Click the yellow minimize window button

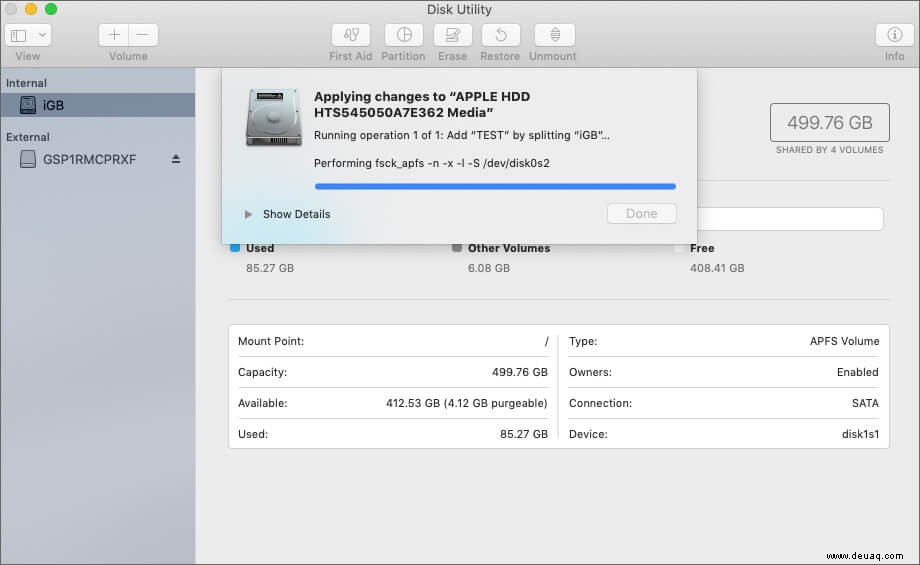[x=31, y=9]
